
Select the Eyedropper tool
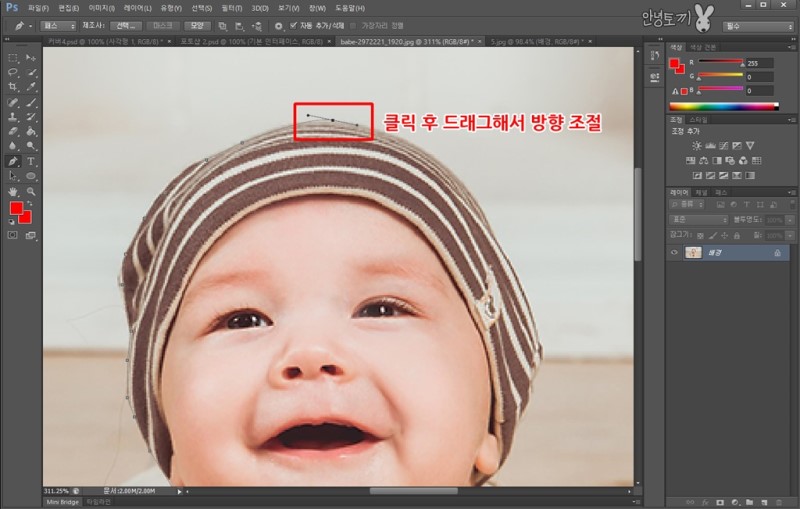coord(31,87)
